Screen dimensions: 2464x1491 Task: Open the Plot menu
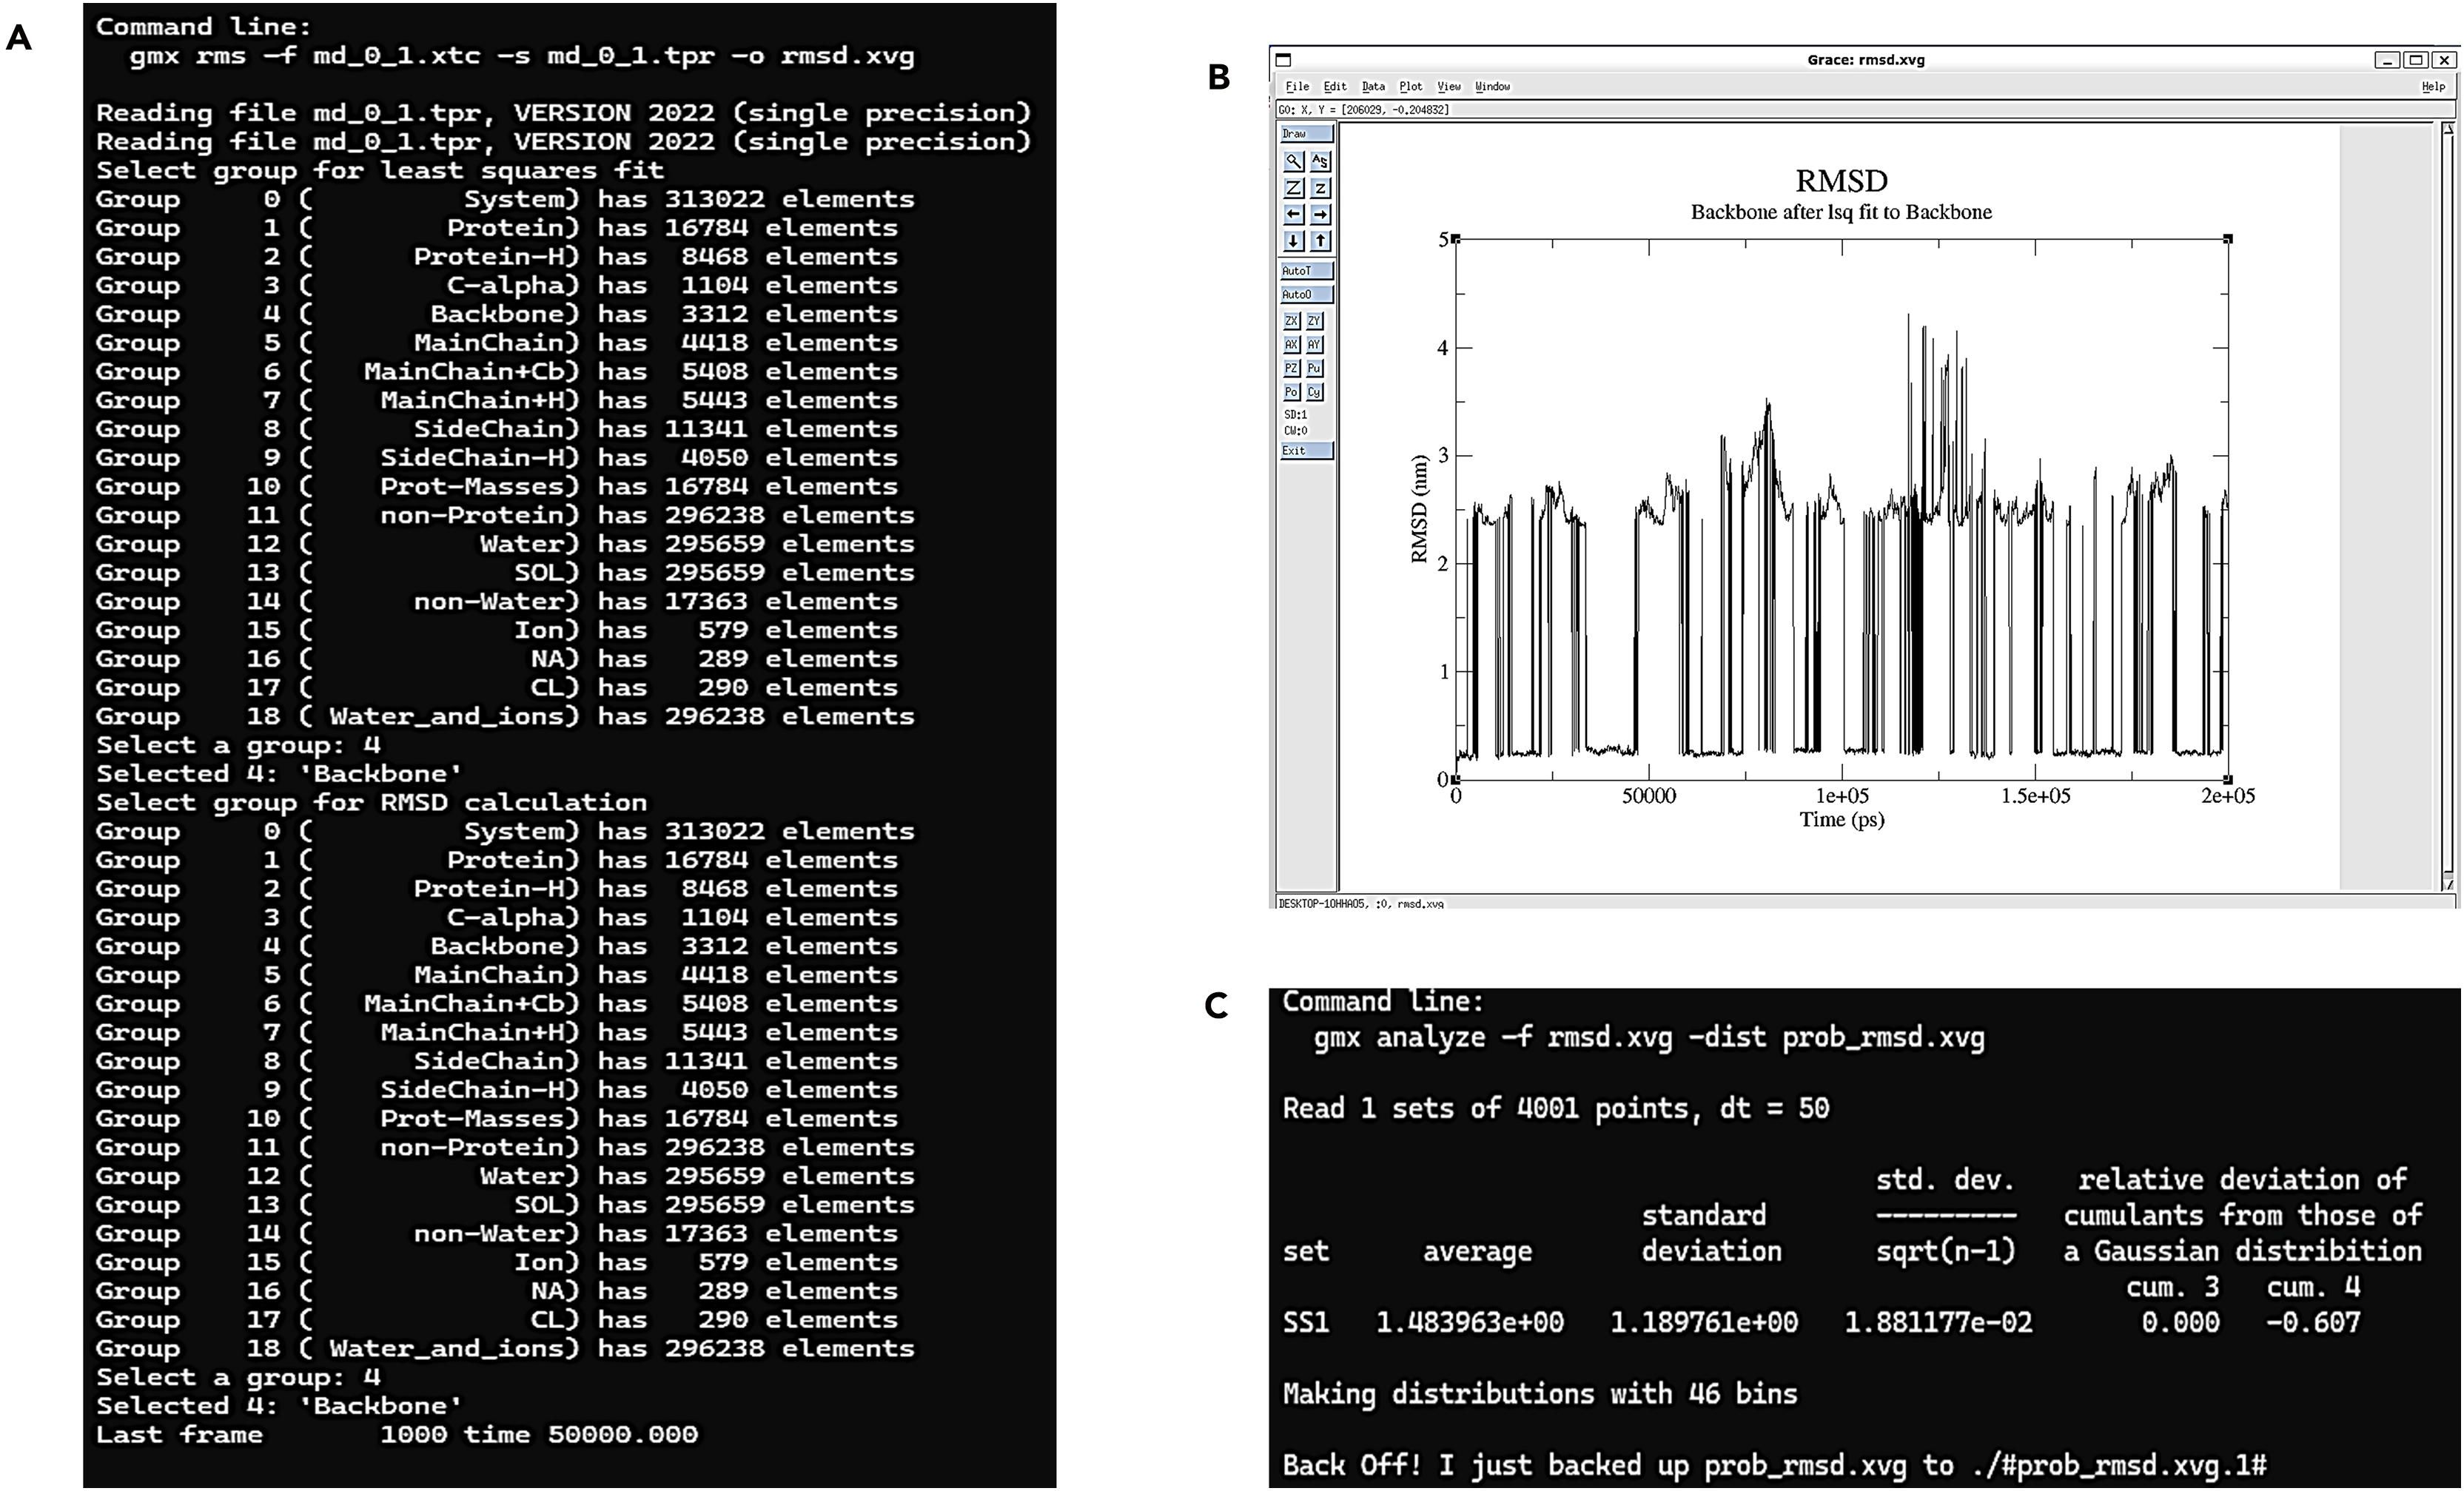1410,87
